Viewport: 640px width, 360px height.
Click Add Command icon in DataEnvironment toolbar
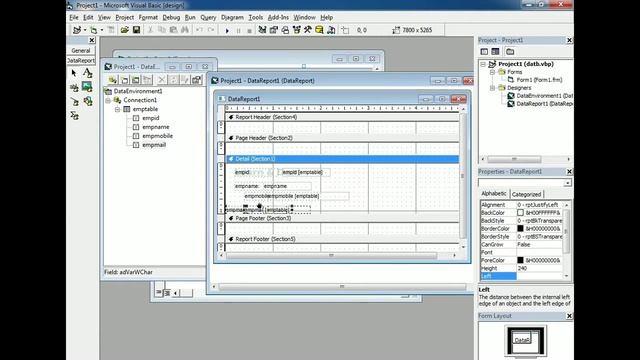(x=124, y=80)
